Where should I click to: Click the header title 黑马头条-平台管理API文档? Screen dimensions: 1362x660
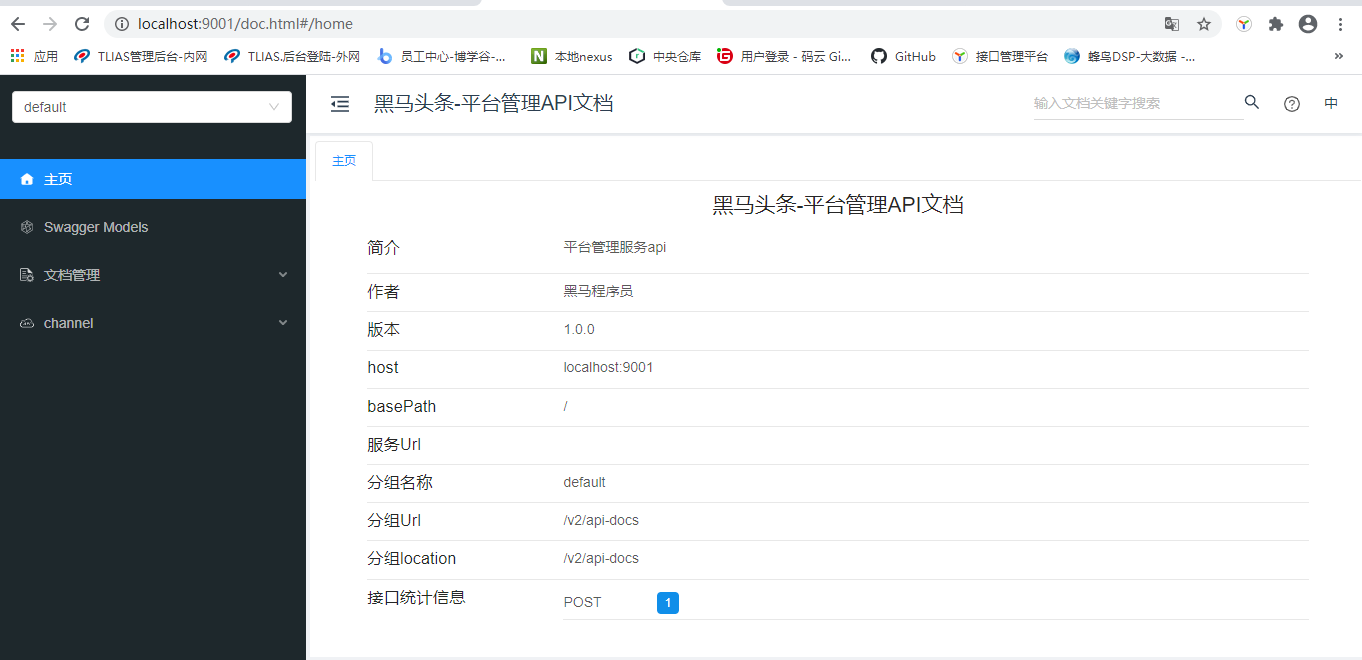493,103
